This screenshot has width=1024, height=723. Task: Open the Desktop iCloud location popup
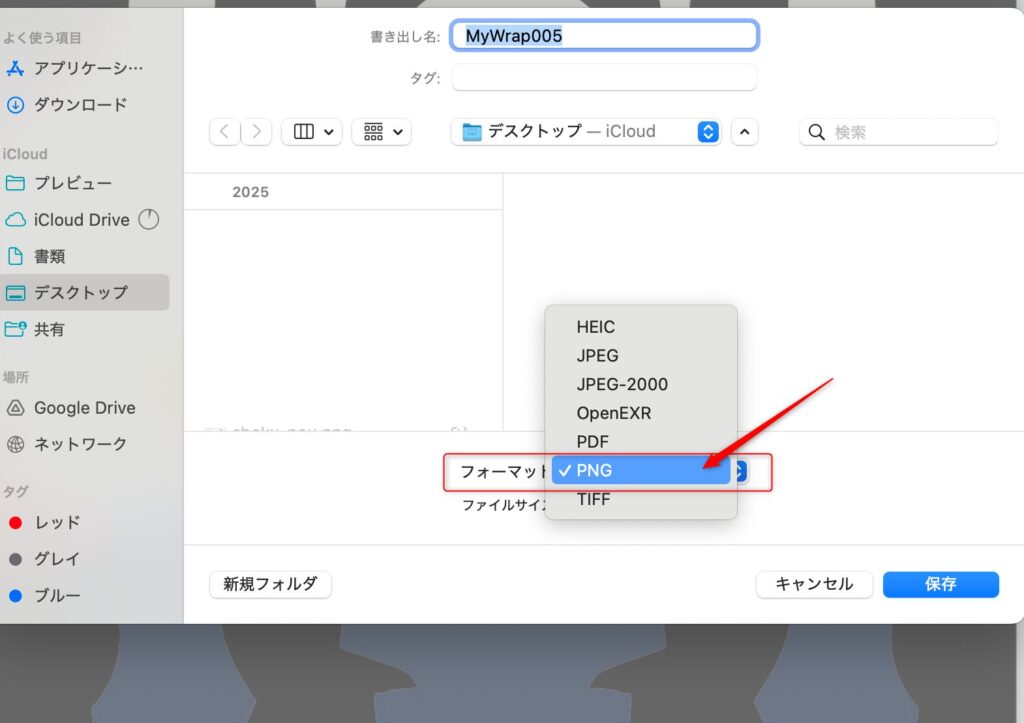[585, 132]
